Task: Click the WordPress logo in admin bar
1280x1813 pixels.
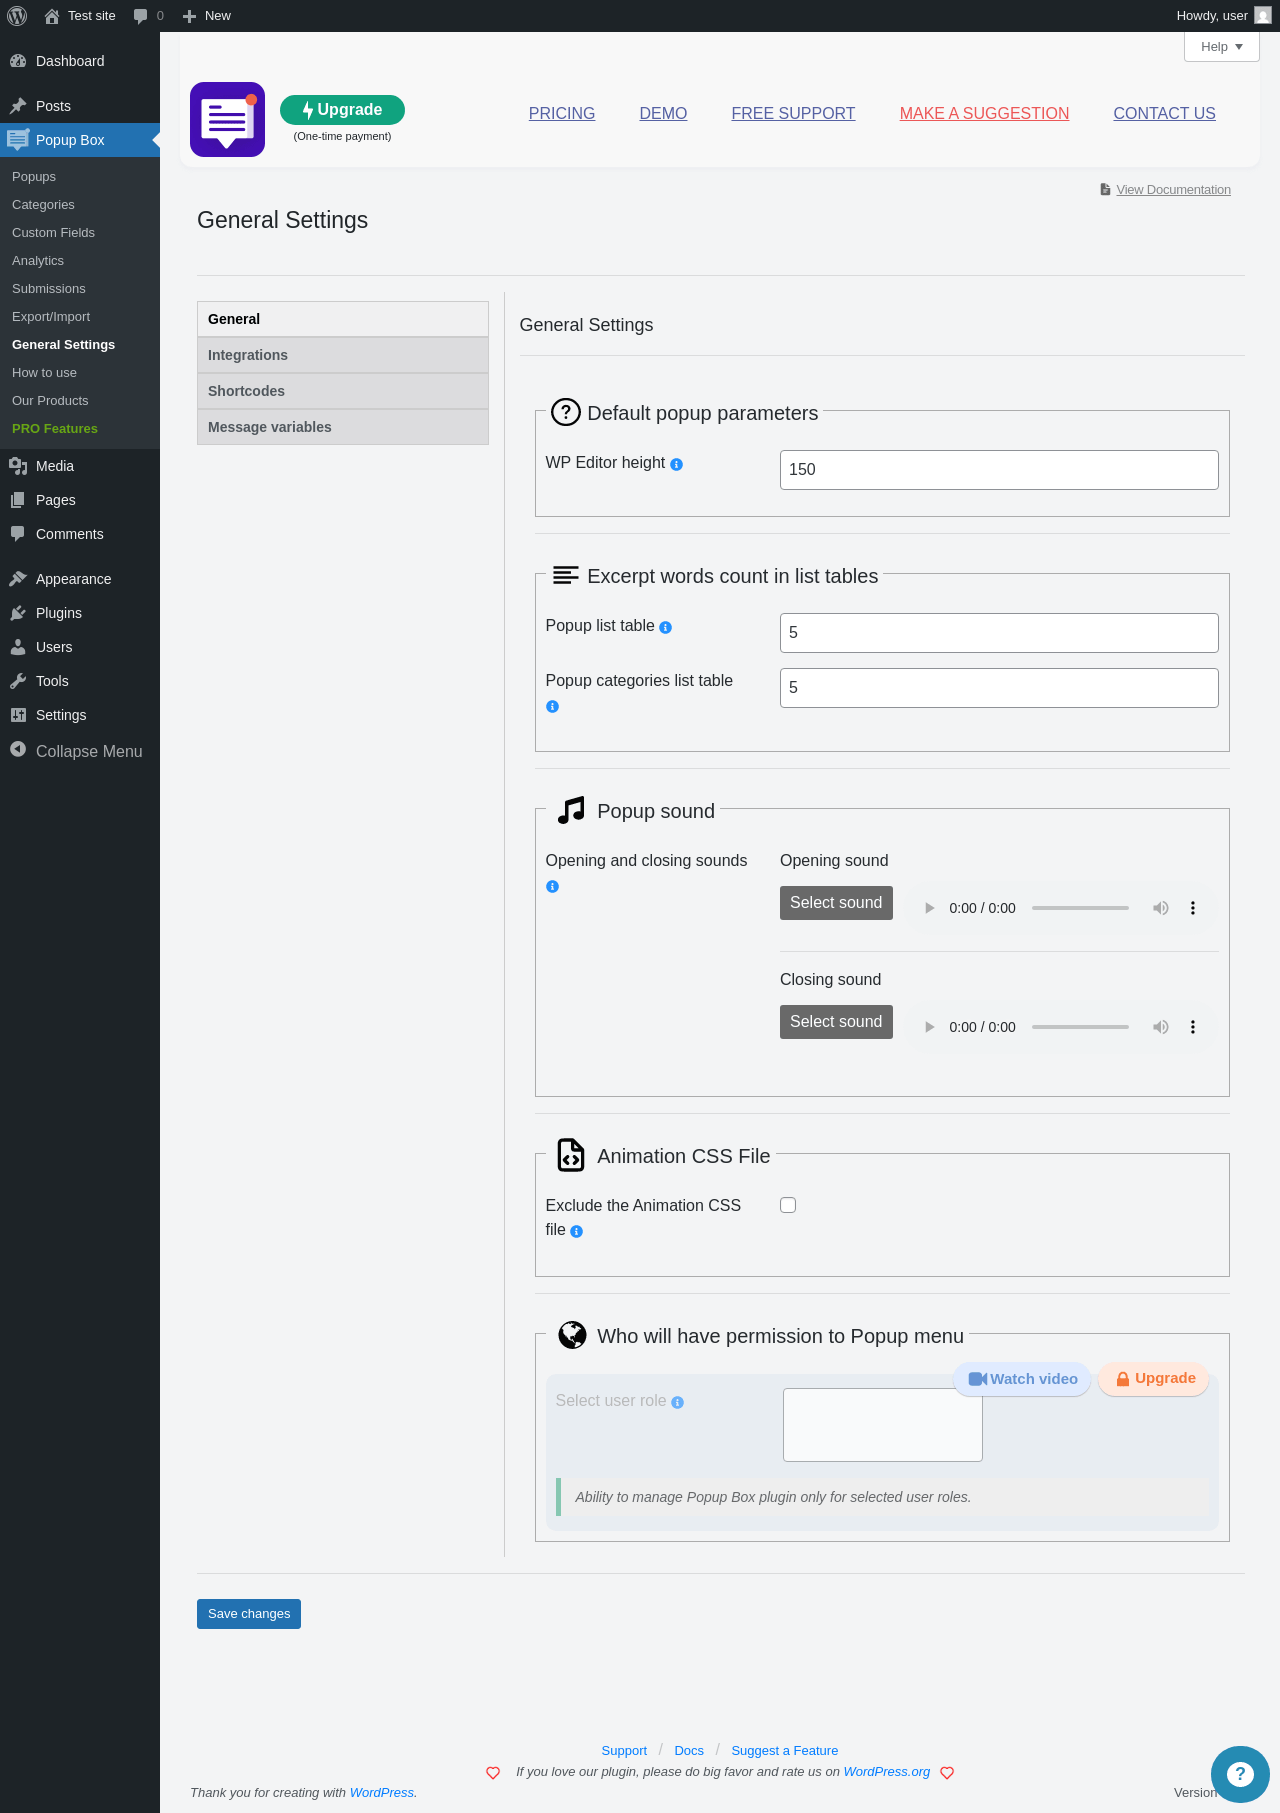Action: [17, 16]
